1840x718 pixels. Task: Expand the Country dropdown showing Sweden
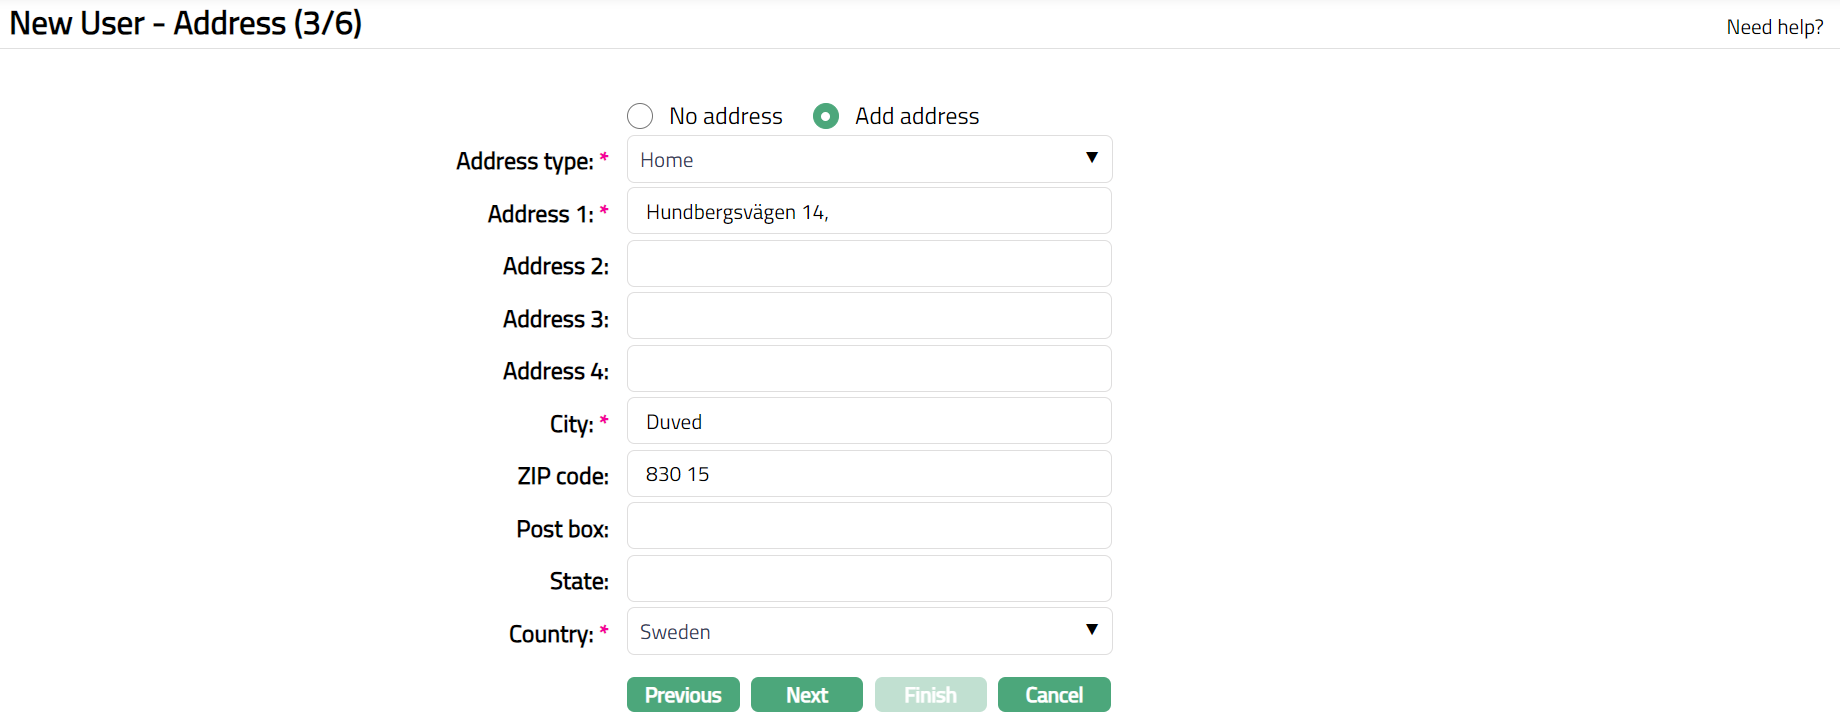(868, 632)
